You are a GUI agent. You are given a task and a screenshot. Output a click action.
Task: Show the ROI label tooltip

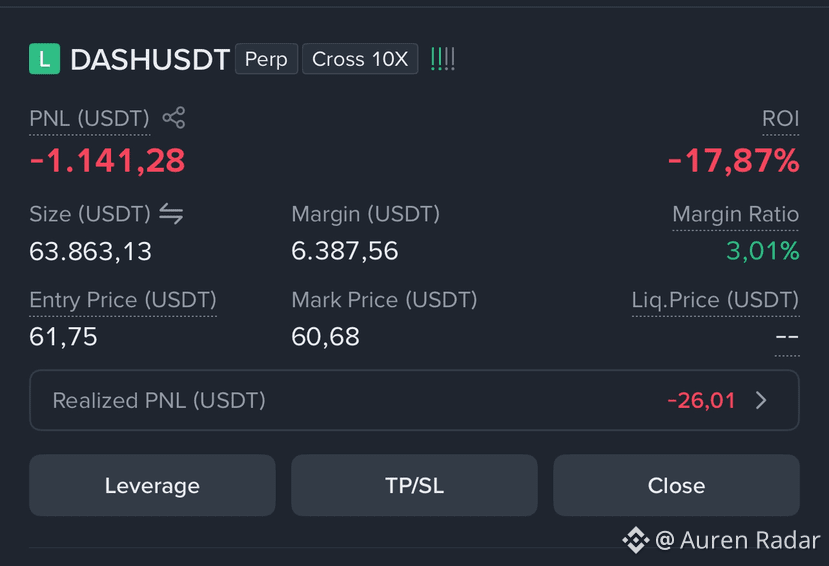click(780, 118)
